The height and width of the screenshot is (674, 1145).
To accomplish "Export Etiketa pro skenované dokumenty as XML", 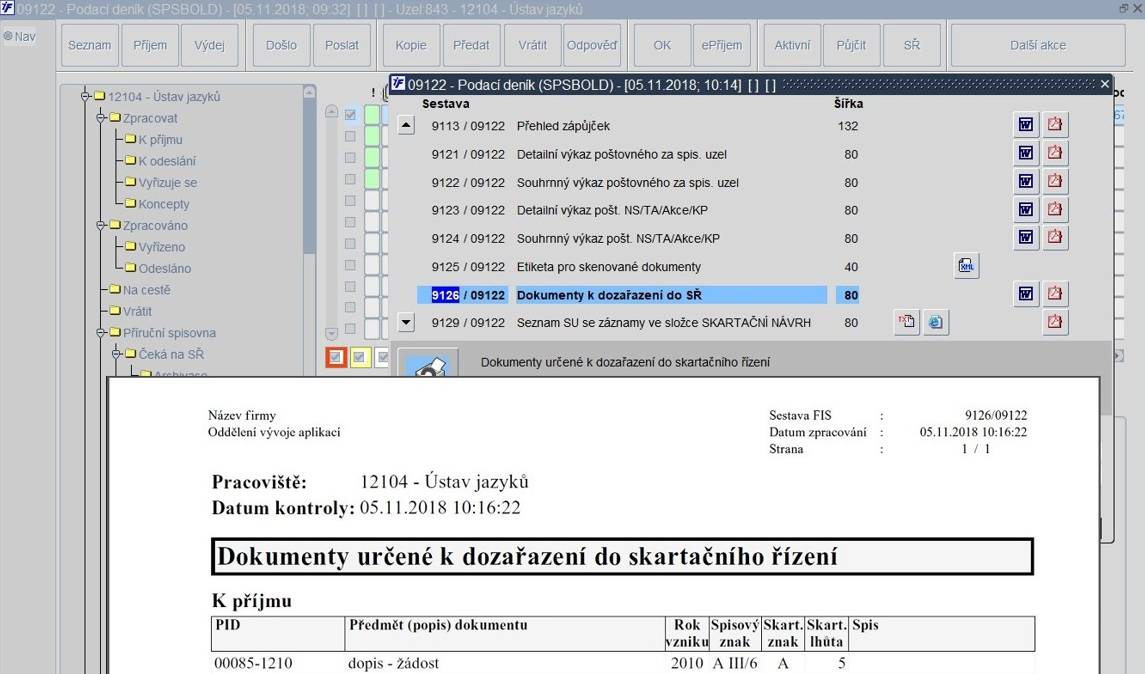I will [x=967, y=266].
